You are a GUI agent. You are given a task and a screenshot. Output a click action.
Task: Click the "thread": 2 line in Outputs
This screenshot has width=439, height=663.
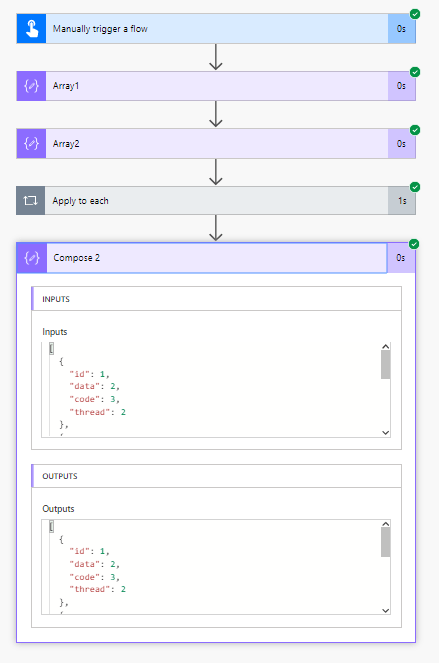point(98,589)
